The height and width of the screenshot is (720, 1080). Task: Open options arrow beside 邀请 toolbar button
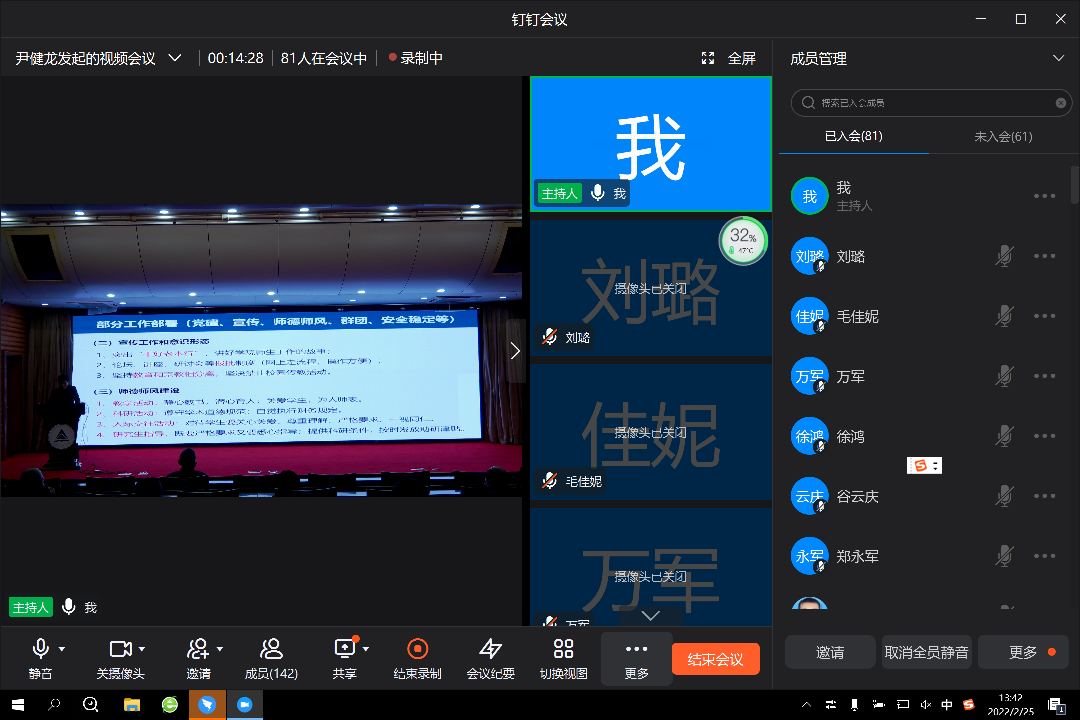(x=220, y=649)
